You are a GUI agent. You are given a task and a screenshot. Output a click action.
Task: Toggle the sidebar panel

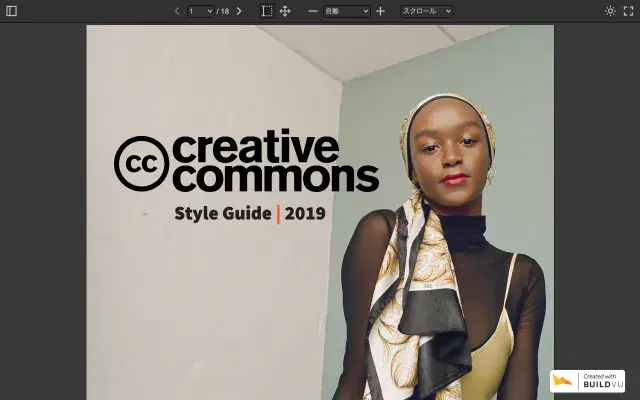coord(12,11)
